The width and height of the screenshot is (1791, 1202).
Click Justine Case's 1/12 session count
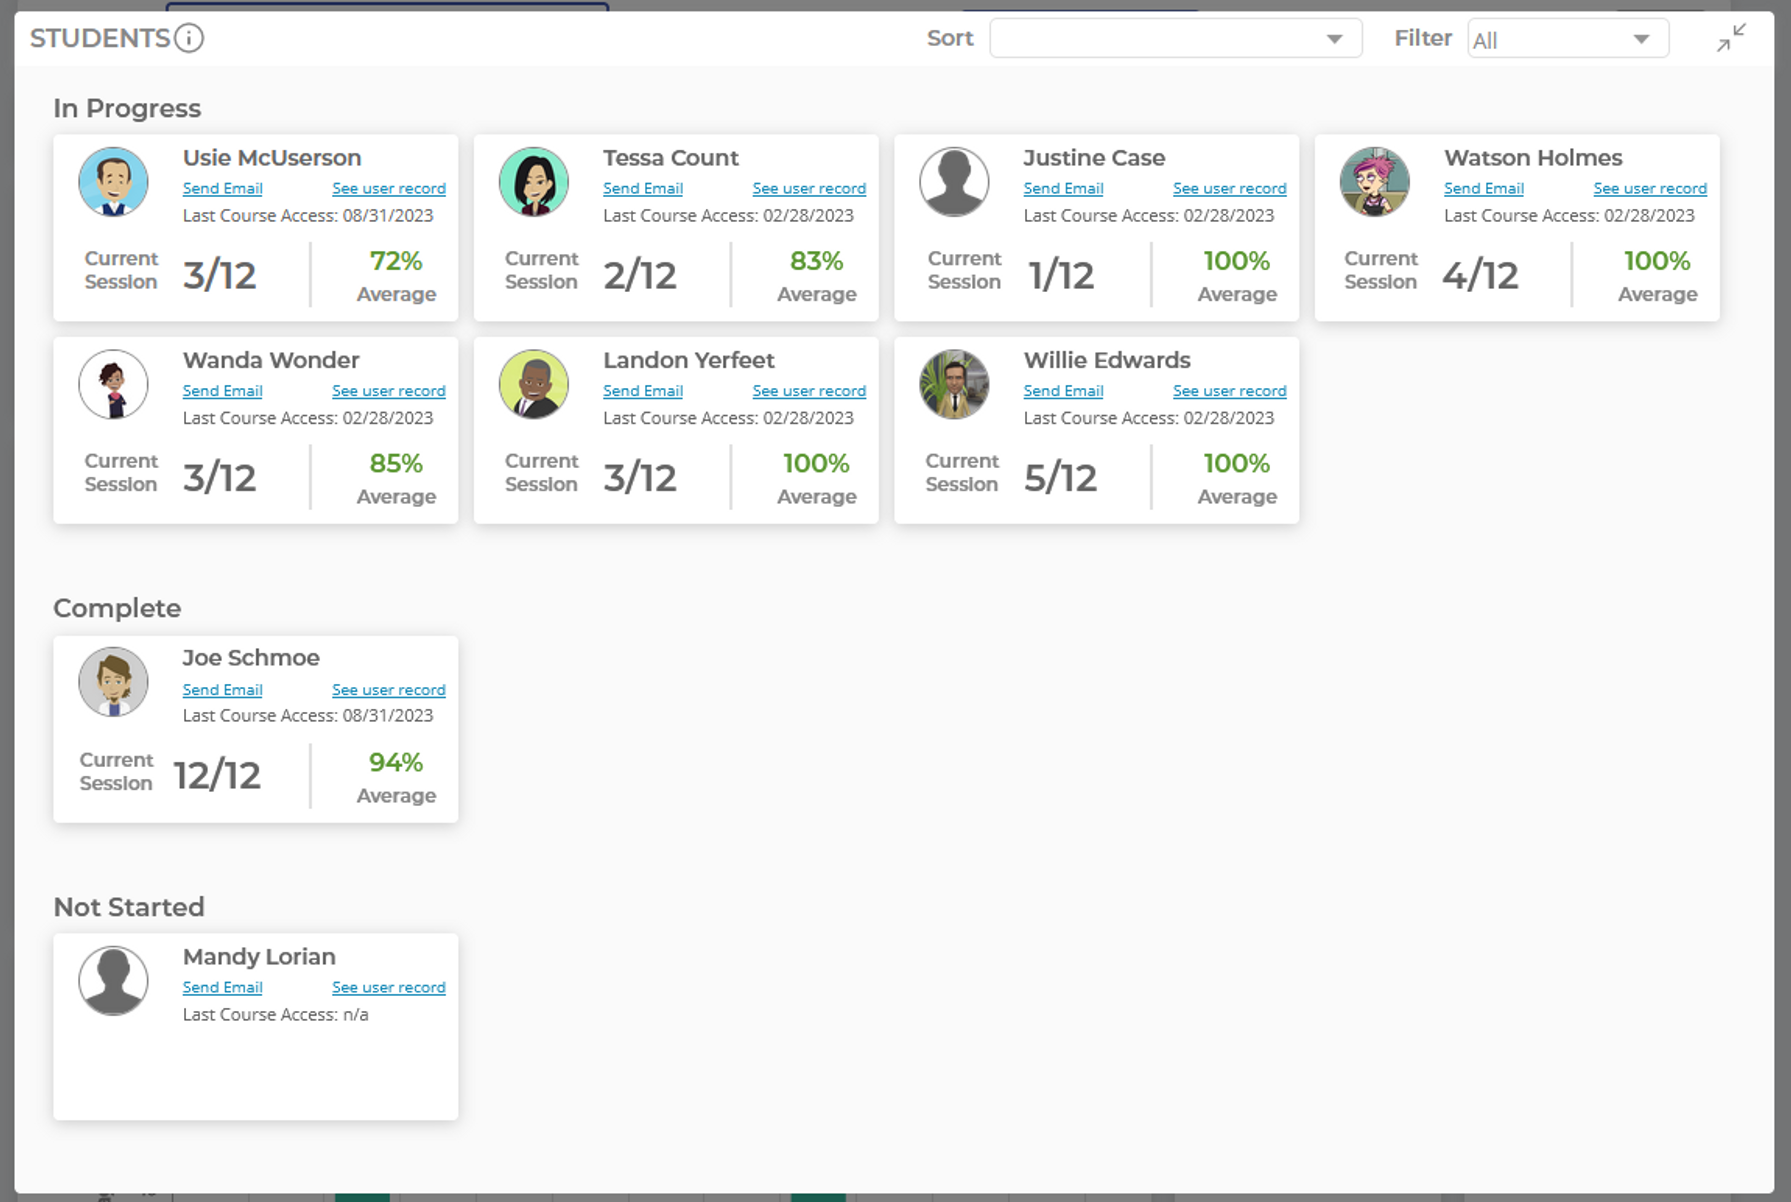[1061, 275]
